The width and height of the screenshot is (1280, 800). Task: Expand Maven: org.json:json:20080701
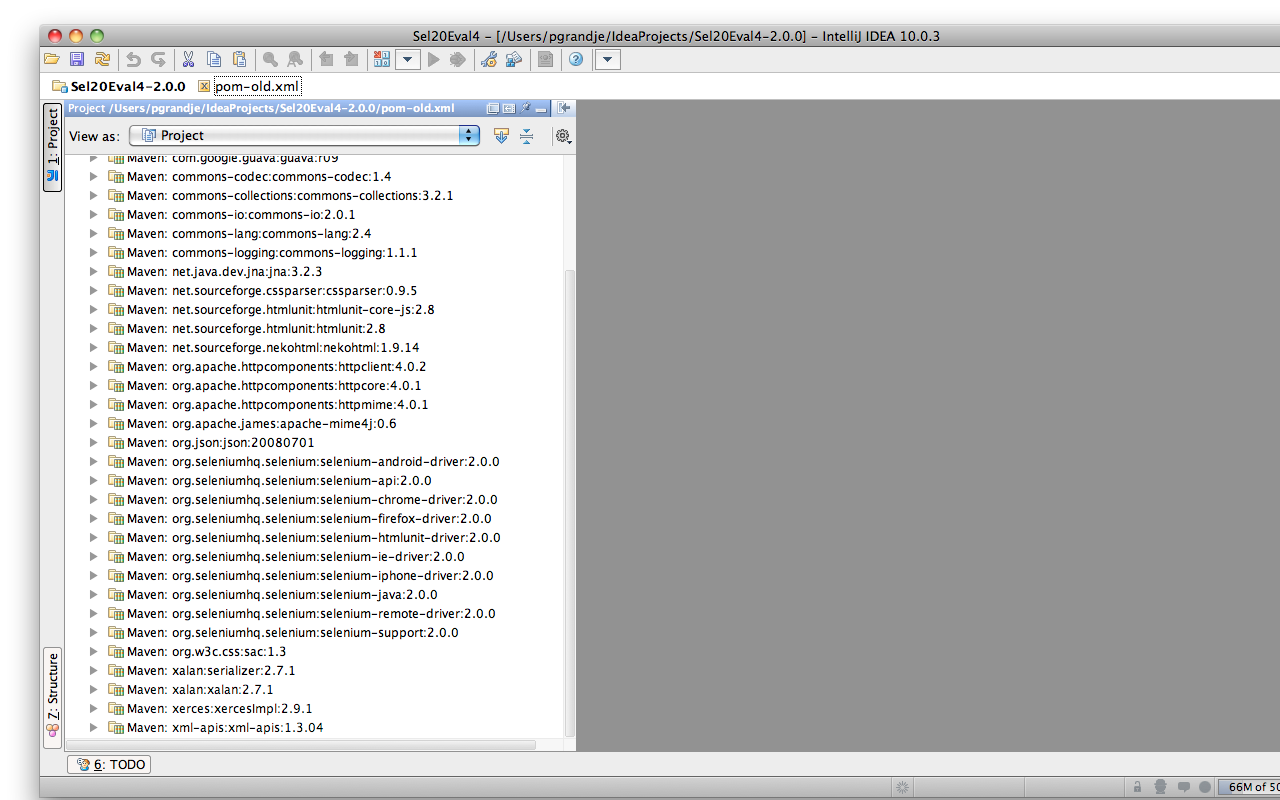pyautogui.click(x=94, y=442)
